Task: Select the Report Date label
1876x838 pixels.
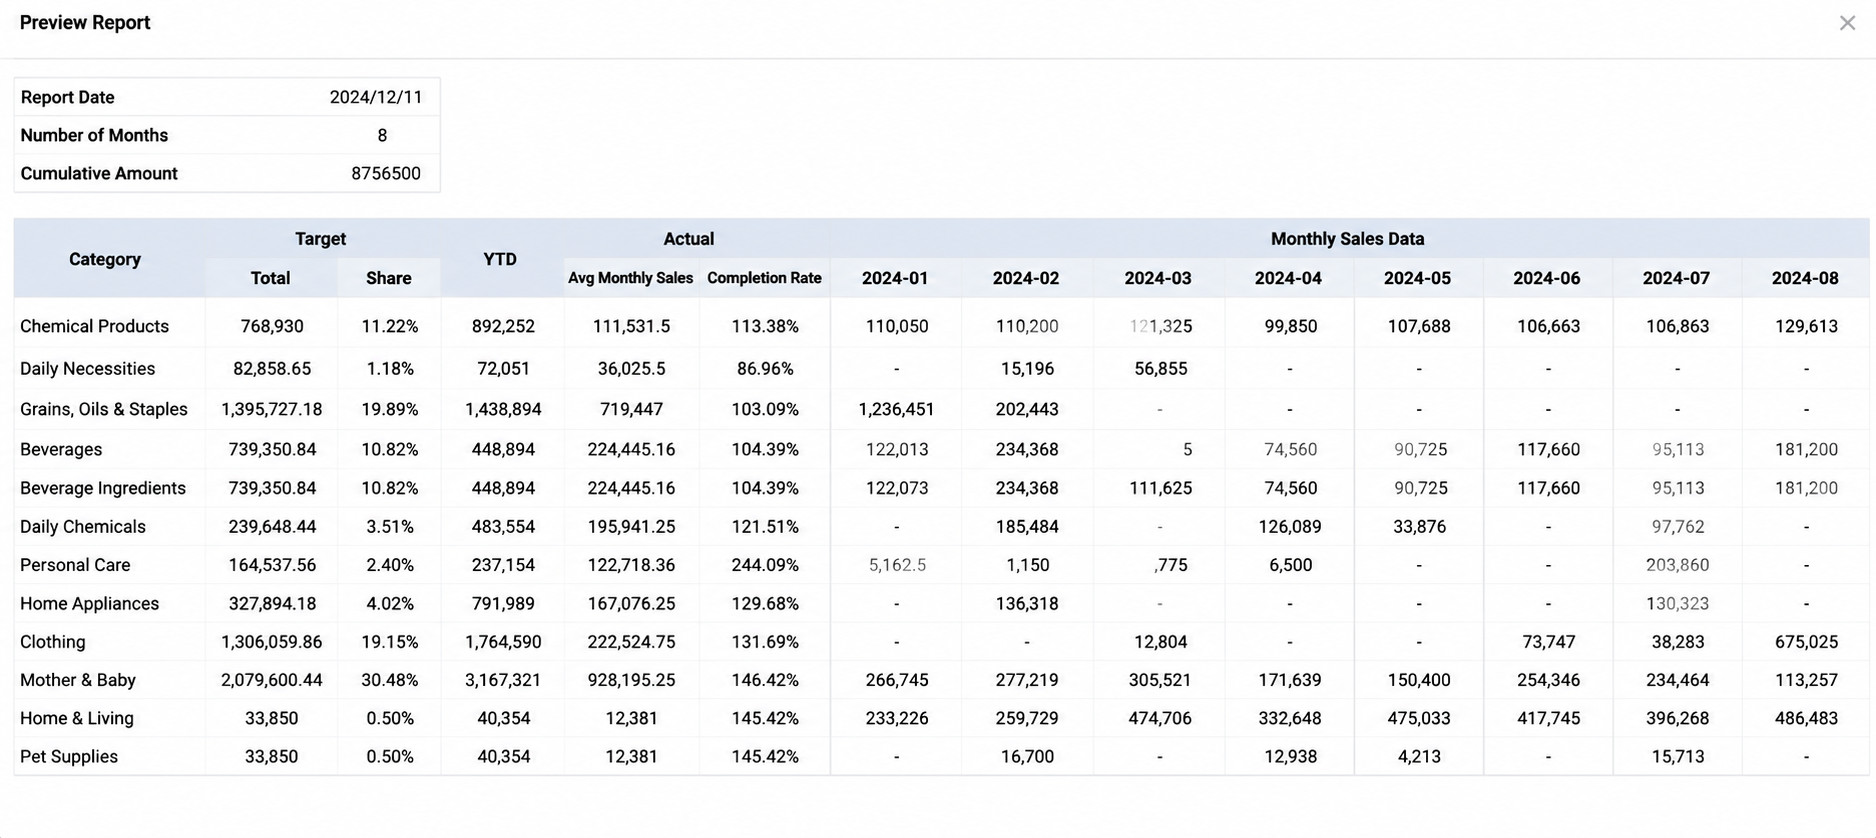Action: (67, 97)
